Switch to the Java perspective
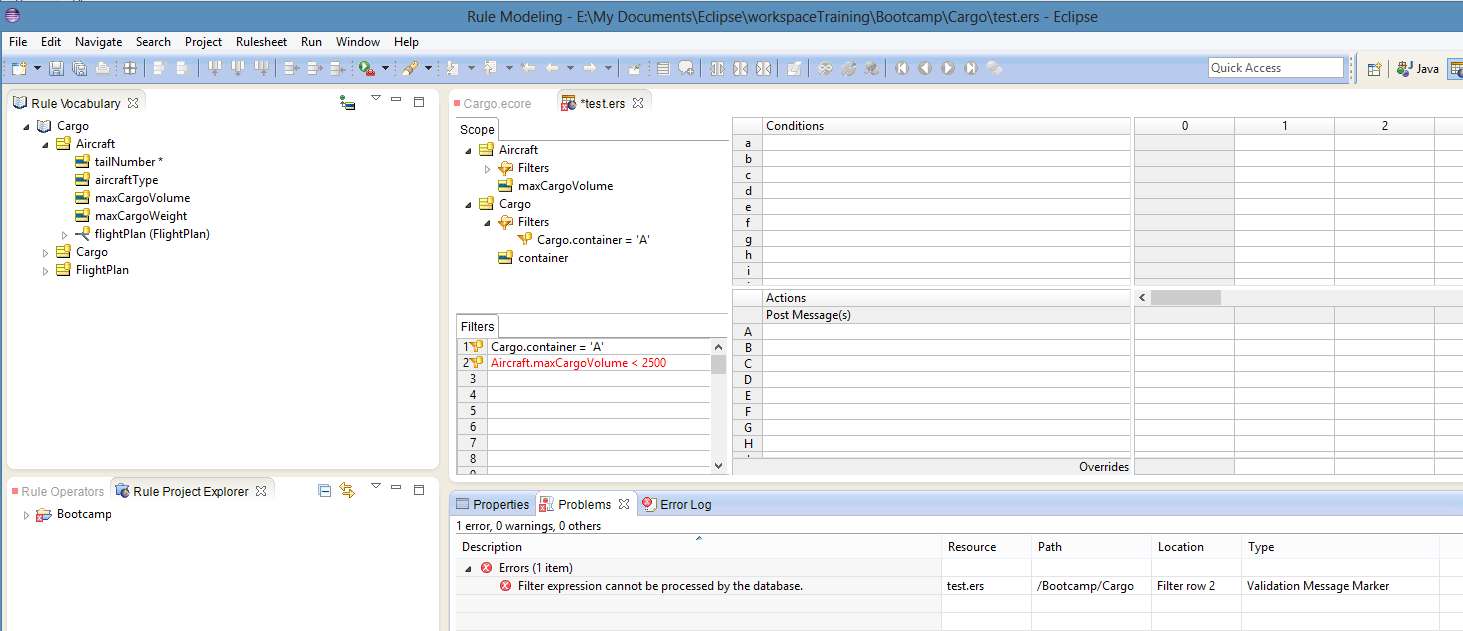Screen dimensions: 1463x631 point(1417,68)
